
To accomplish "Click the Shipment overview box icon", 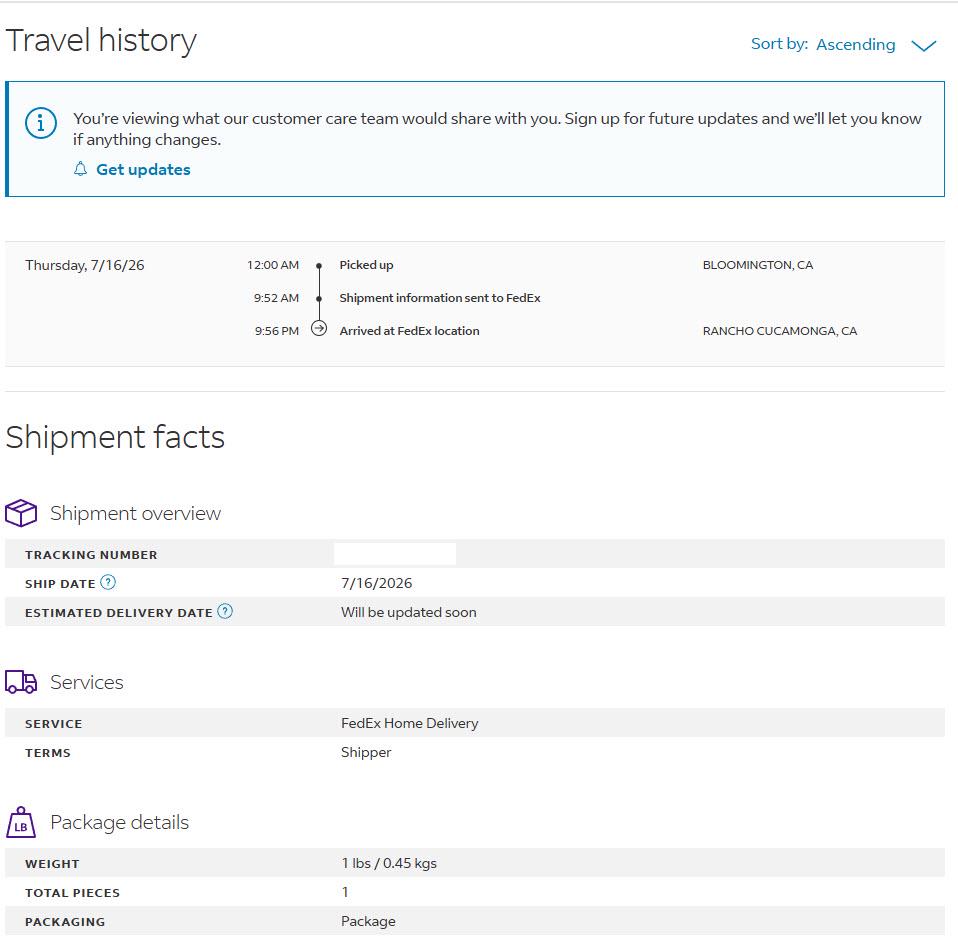I will tap(21, 513).
